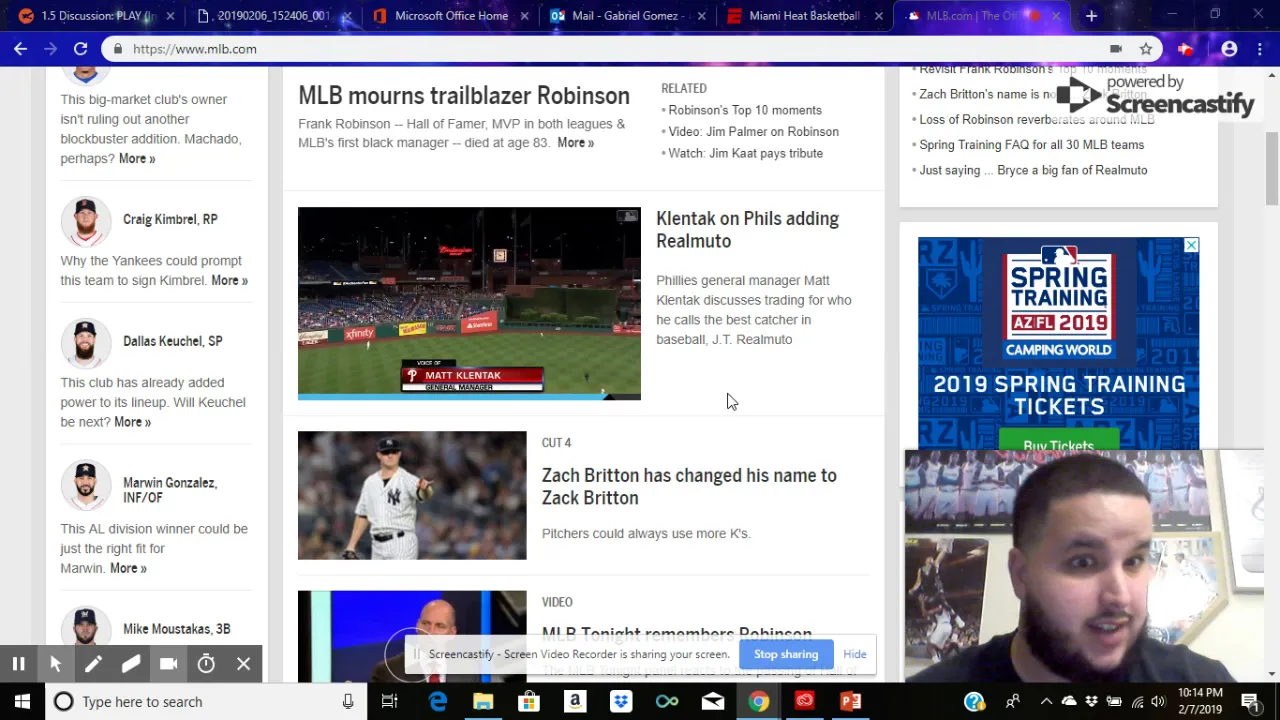Open File Explorer from the taskbar

(x=483, y=702)
